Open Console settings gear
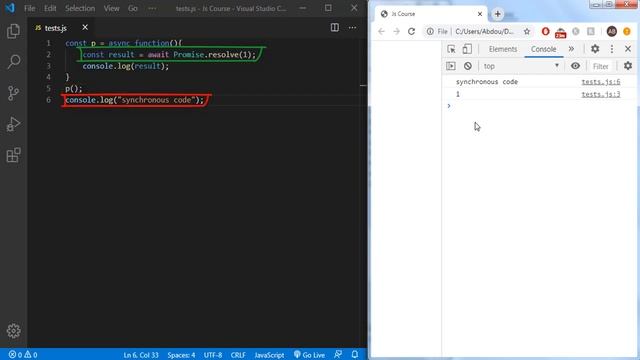Viewport: 640px width, 360px height. [x=628, y=66]
